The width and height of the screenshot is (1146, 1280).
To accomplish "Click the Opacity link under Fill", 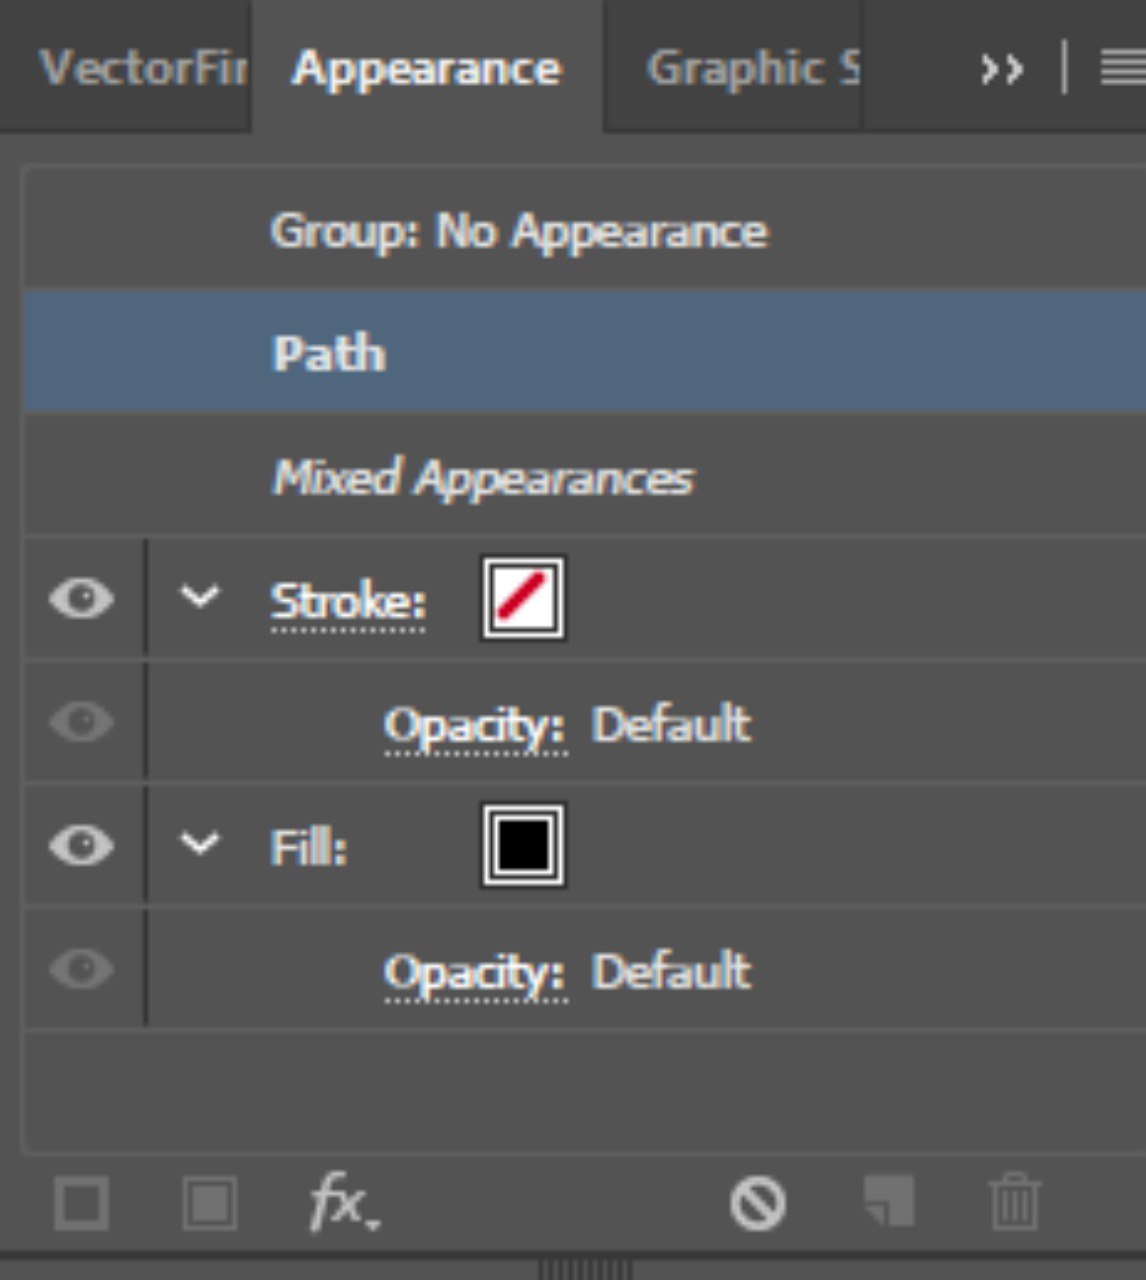I will point(475,973).
